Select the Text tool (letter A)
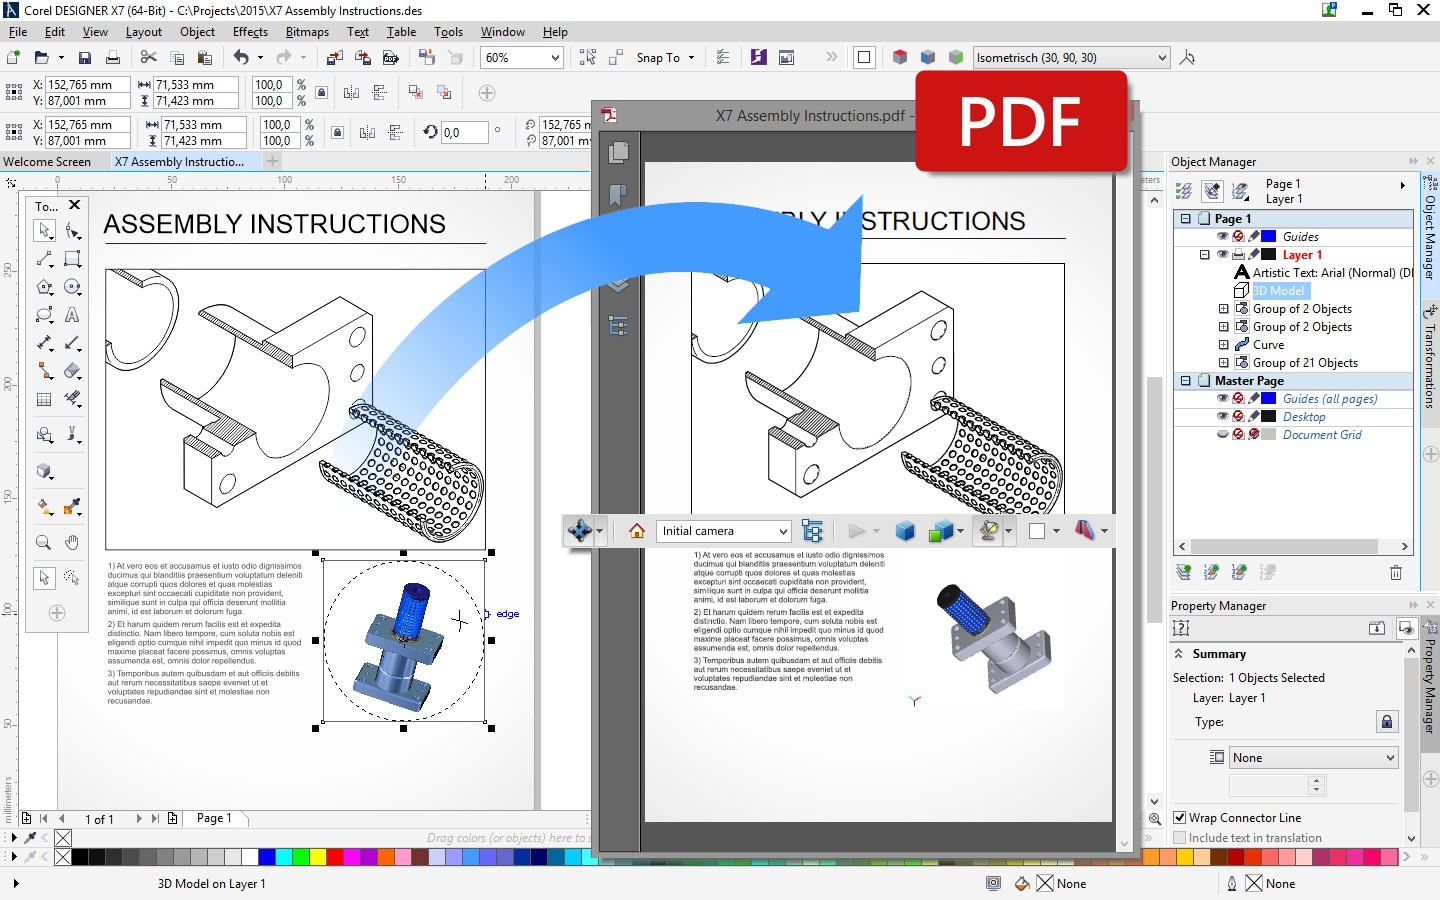Image resolution: width=1440 pixels, height=900 pixels. [x=72, y=315]
